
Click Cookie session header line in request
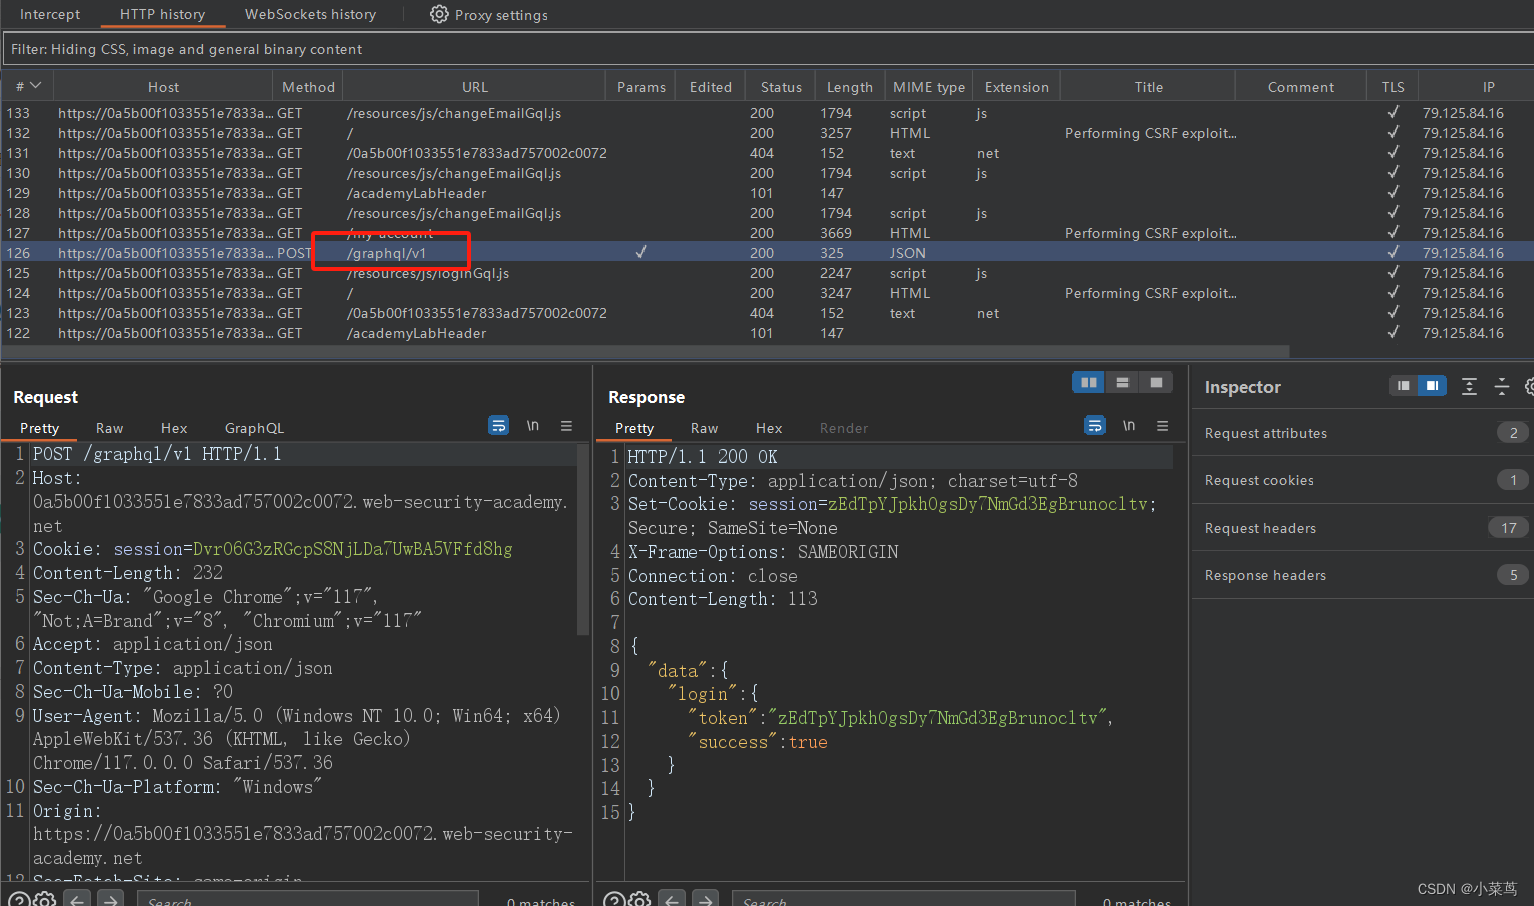coord(273,549)
